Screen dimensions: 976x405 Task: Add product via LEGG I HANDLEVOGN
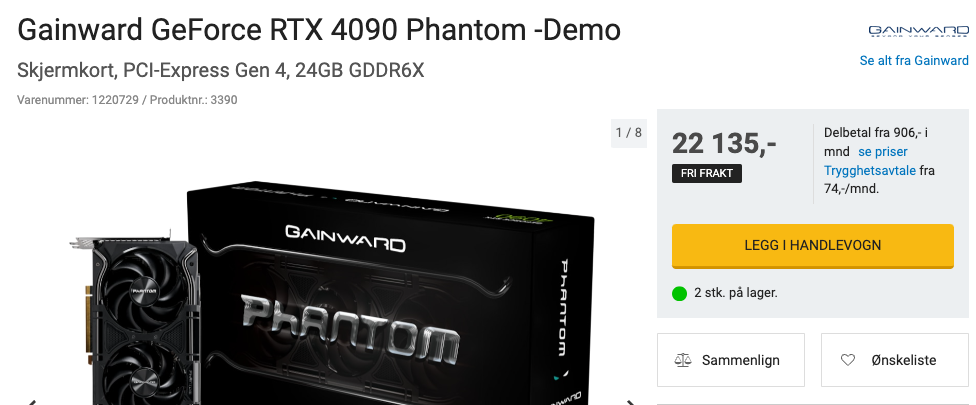coord(812,246)
